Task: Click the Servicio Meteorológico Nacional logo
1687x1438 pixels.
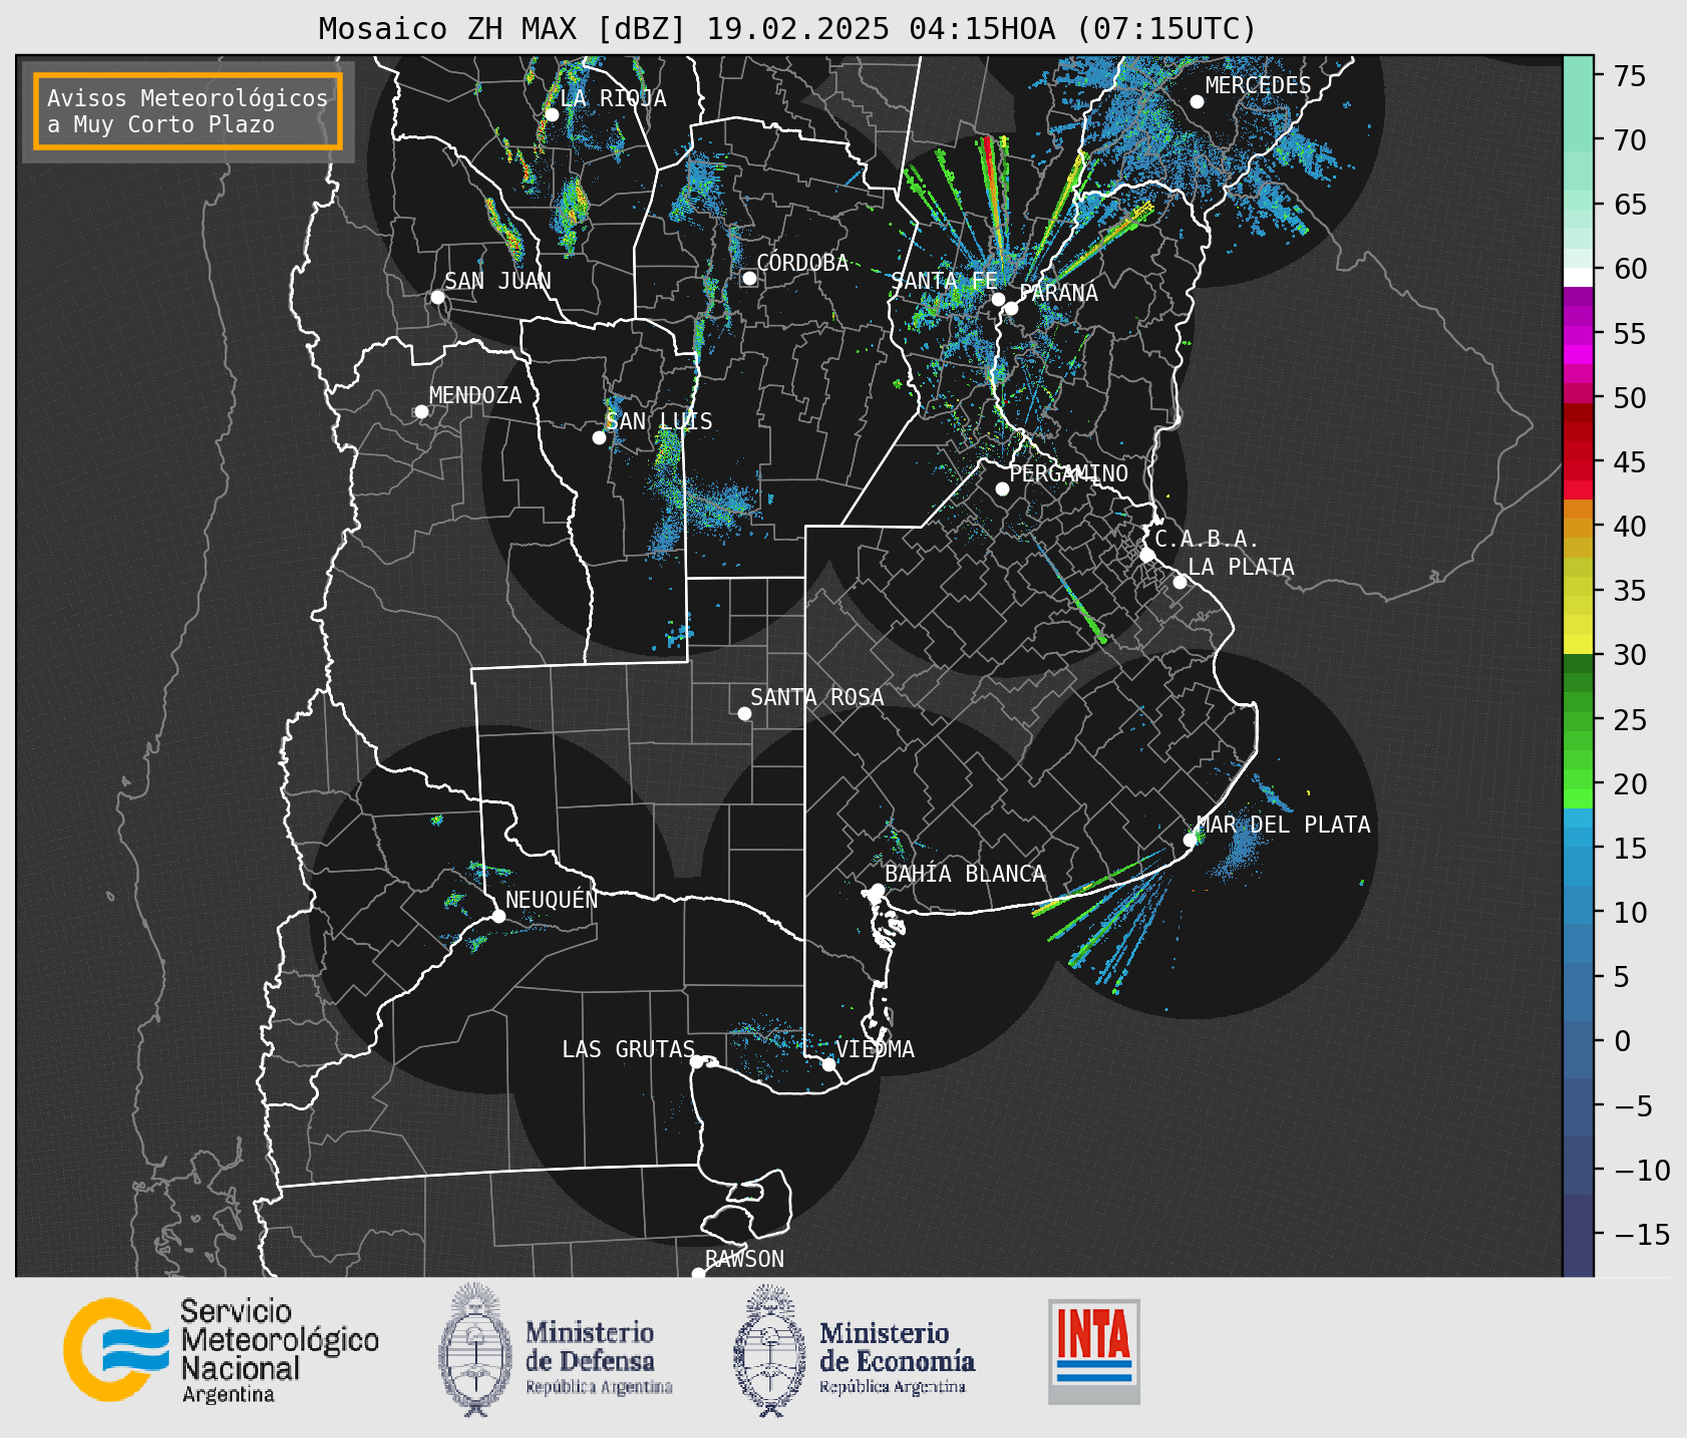Action: [221, 1350]
